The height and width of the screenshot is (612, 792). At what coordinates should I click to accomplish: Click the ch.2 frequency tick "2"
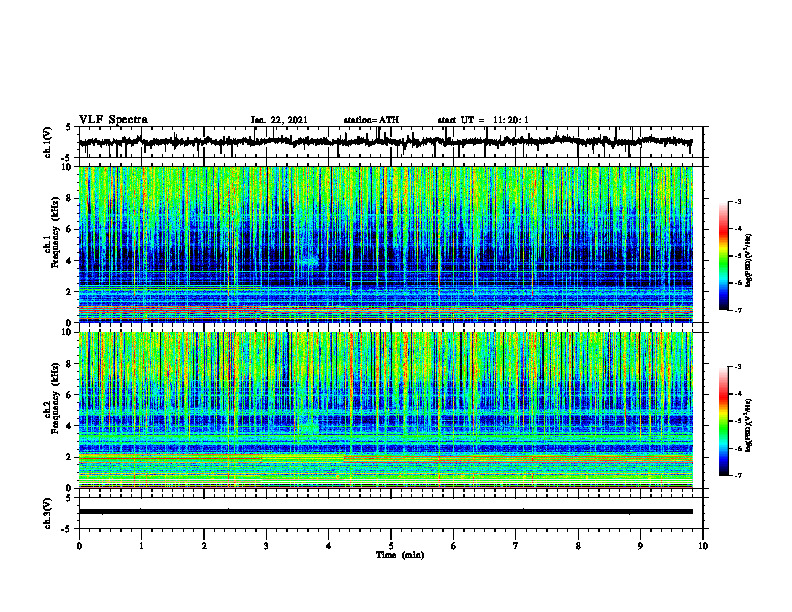70,457
